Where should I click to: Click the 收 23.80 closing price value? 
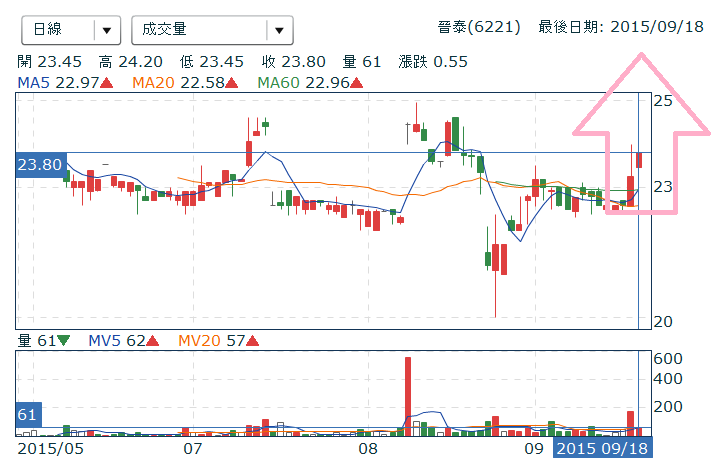click(x=294, y=62)
